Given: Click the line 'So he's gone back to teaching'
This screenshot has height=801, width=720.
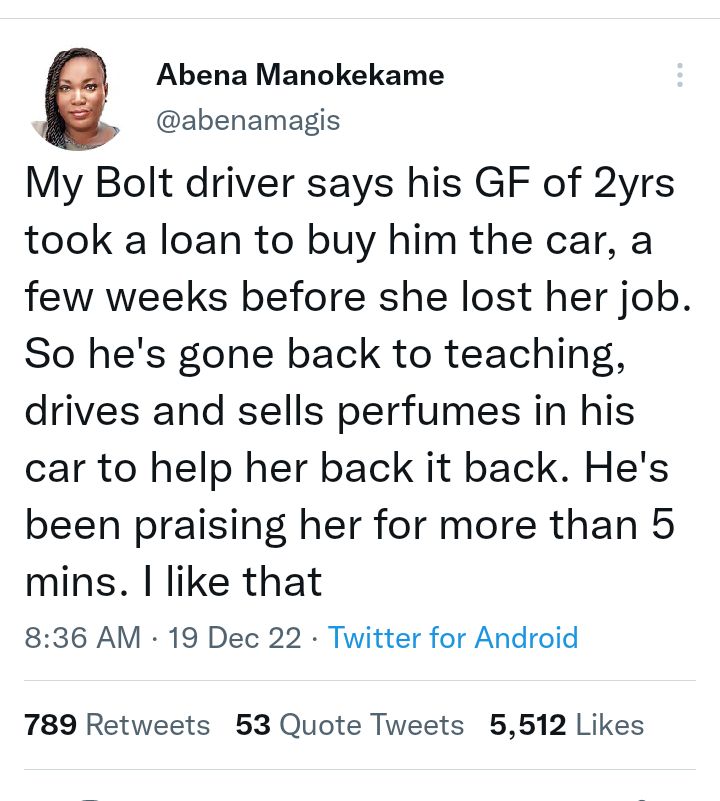Looking at the screenshot, I should click(326, 354).
